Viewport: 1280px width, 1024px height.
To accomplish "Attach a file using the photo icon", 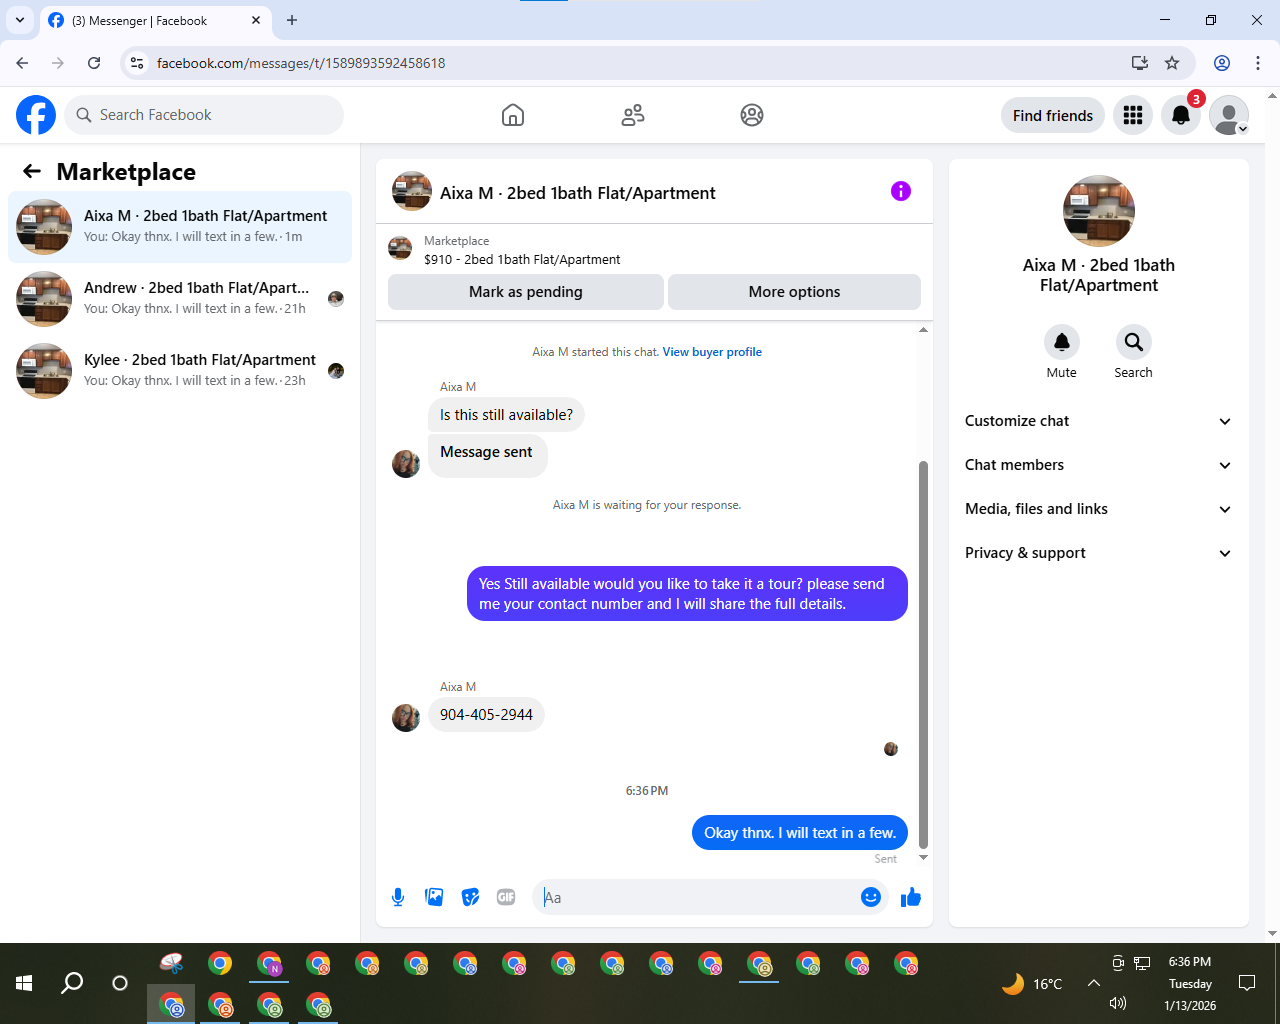I will click(434, 897).
